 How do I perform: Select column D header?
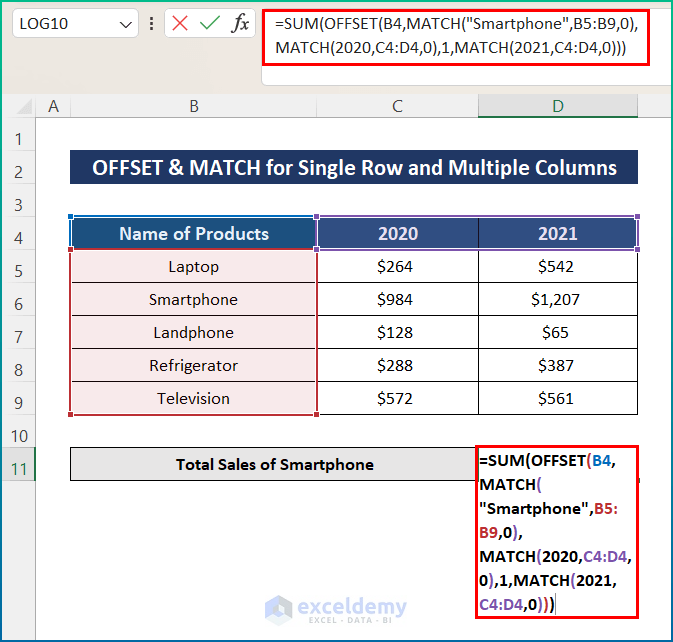coord(558,106)
